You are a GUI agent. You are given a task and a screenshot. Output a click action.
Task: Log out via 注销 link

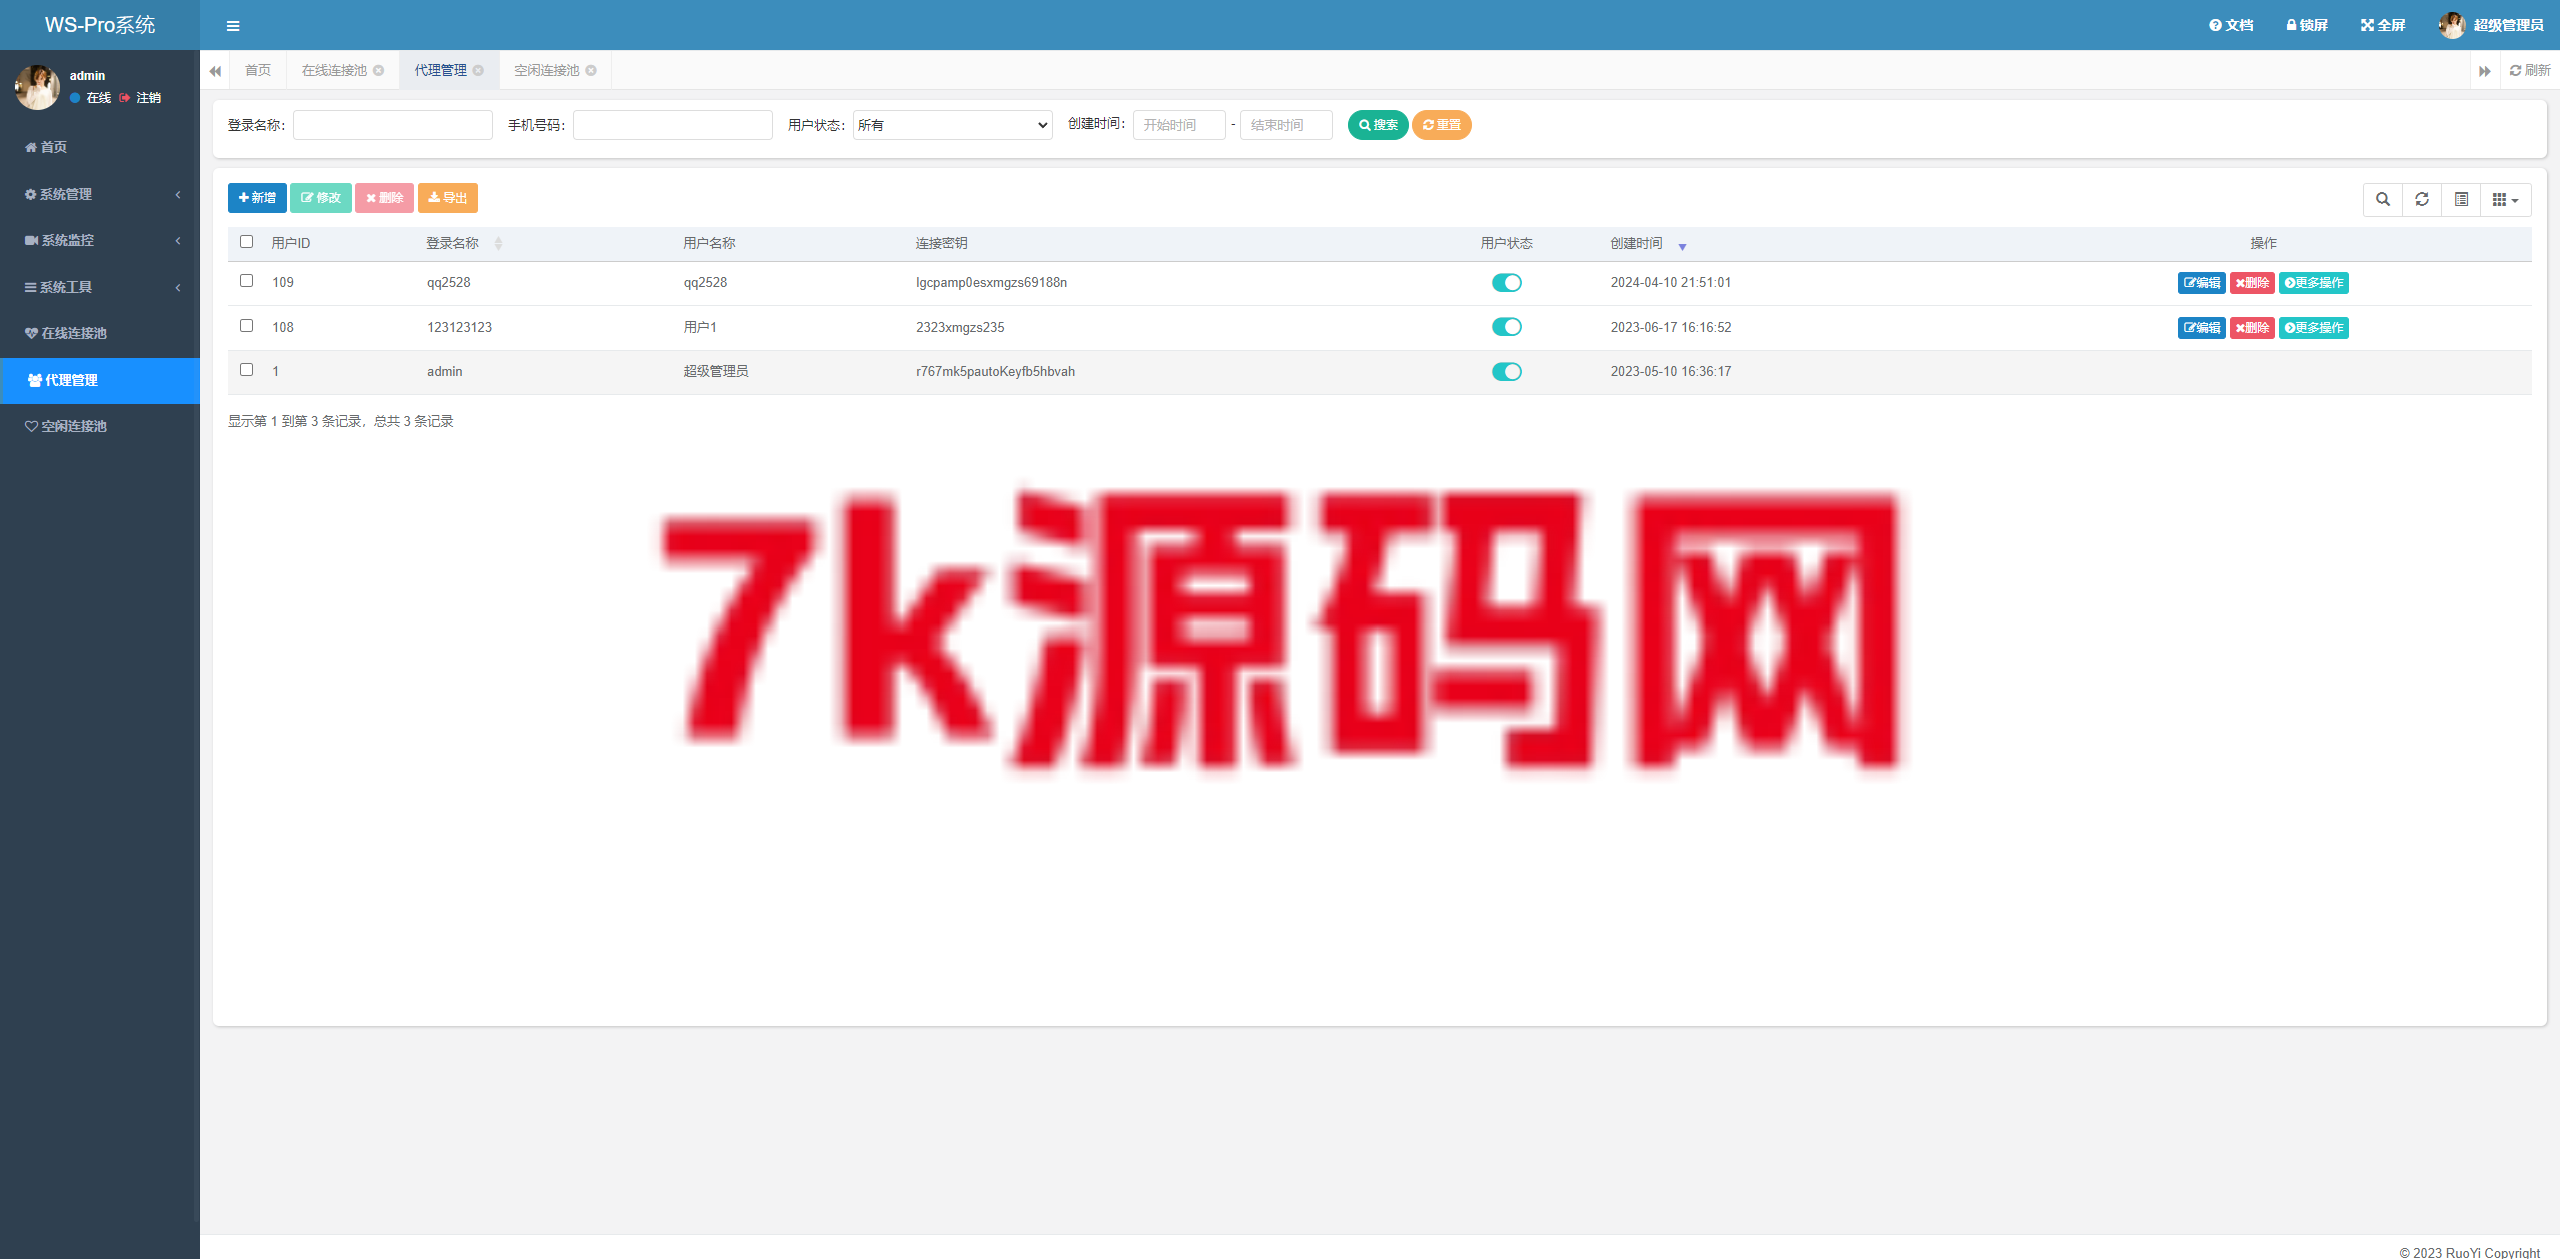[x=140, y=98]
